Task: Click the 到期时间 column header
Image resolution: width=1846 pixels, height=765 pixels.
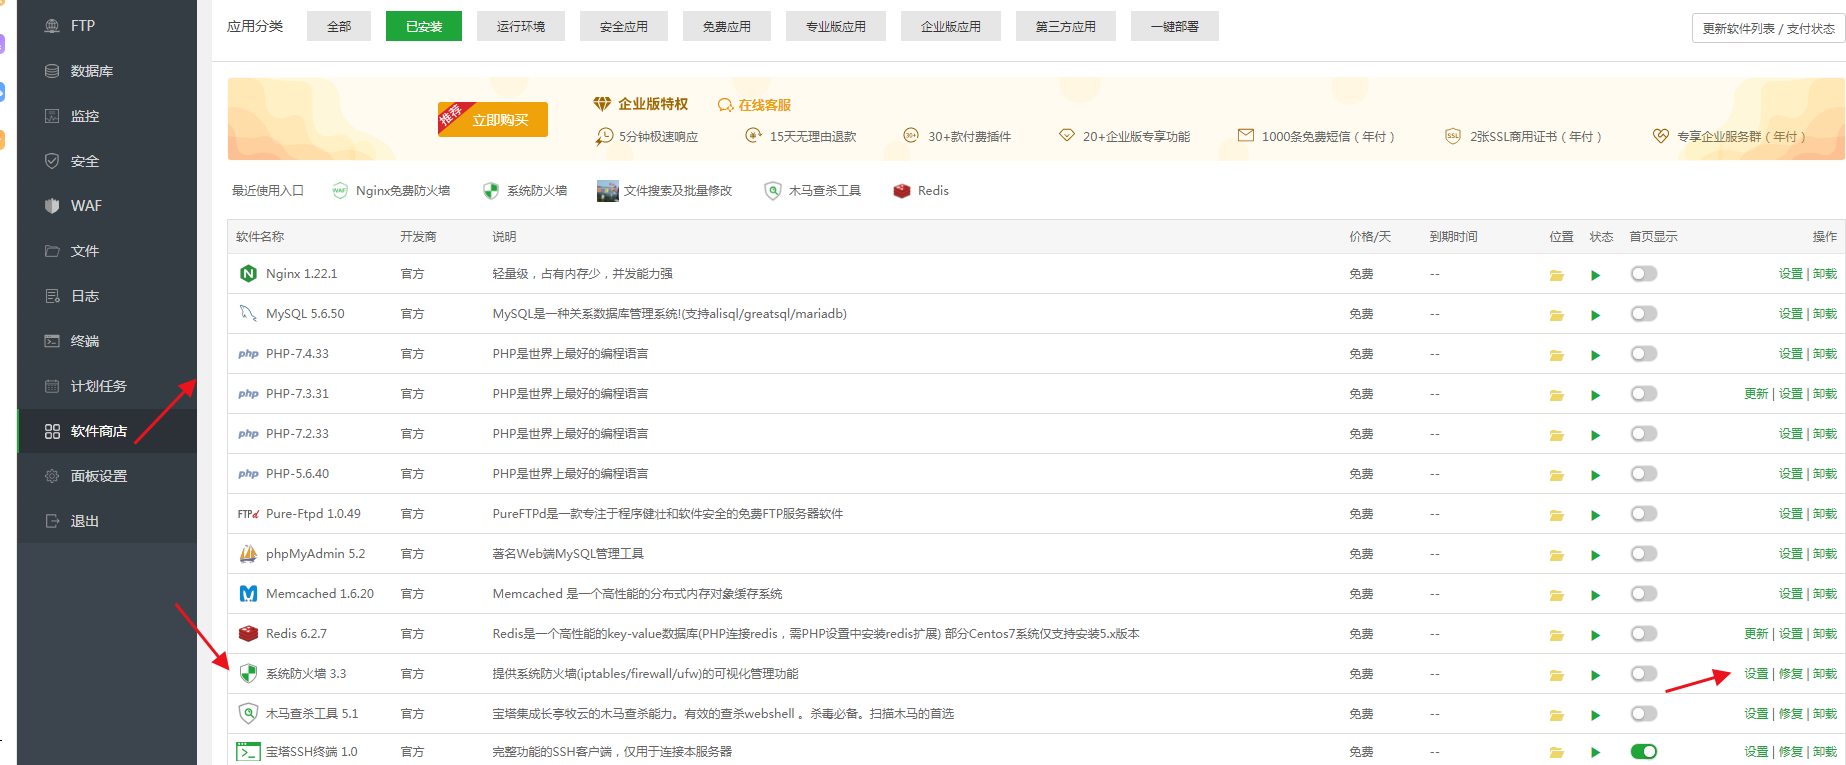Action: [1453, 237]
